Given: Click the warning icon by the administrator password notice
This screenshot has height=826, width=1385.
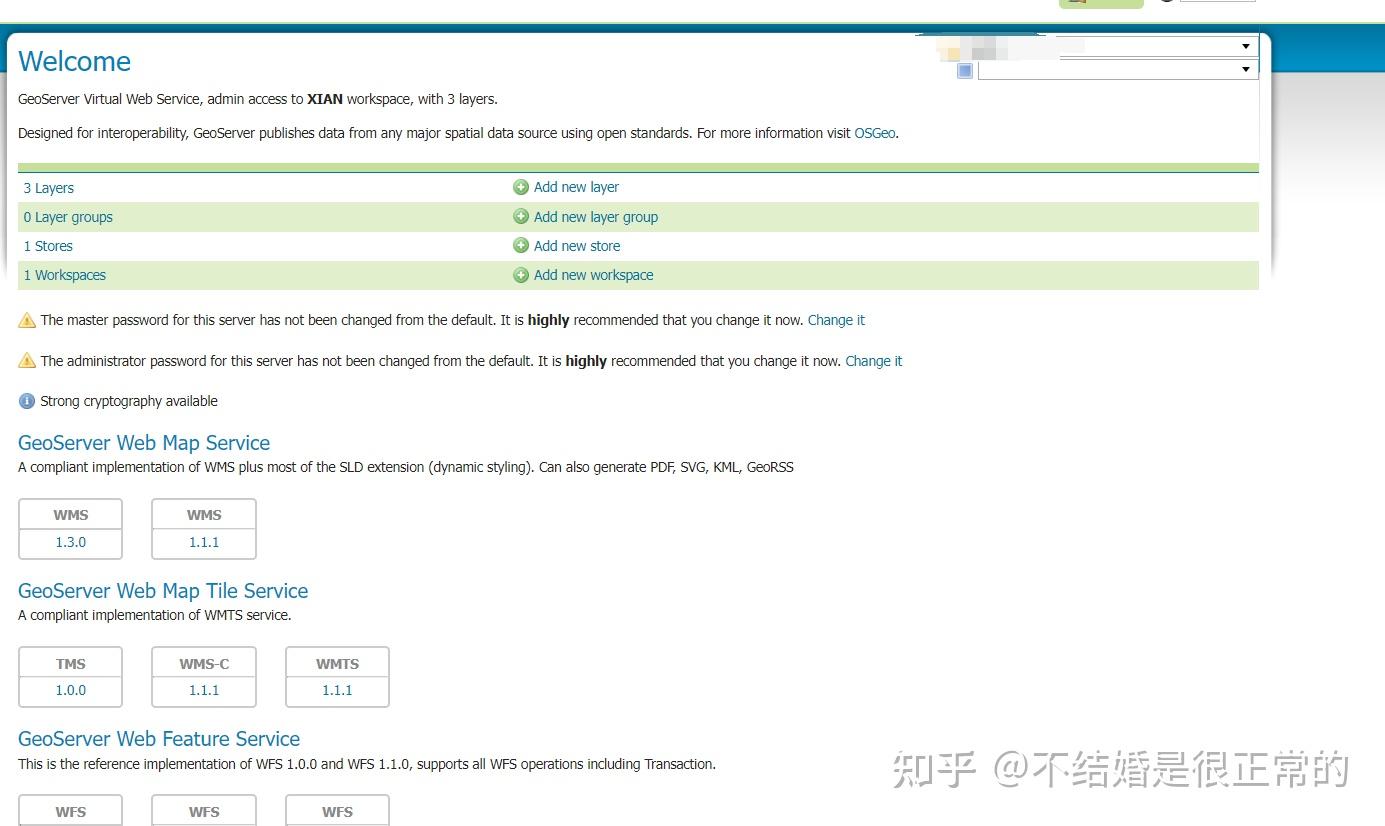Looking at the screenshot, I should (x=26, y=360).
